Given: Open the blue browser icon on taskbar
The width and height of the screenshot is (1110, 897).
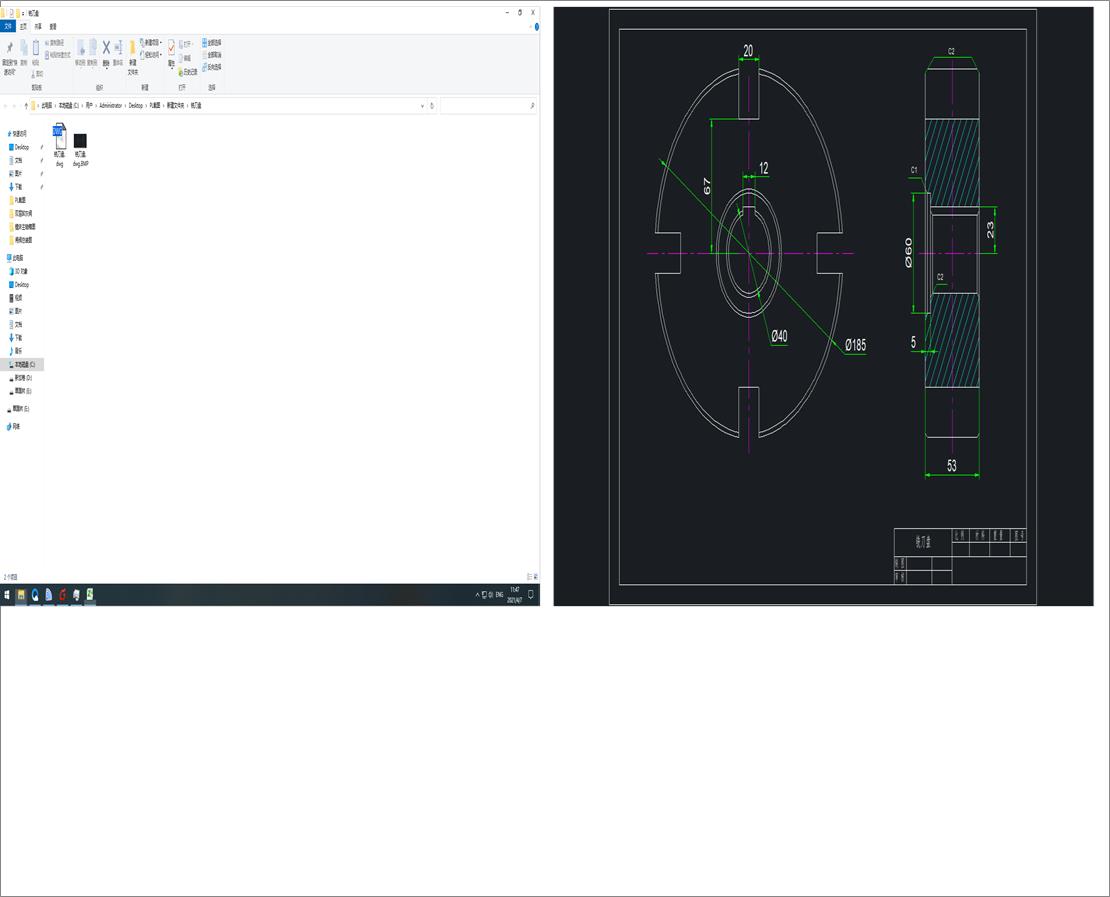Looking at the screenshot, I should pos(35,595).
